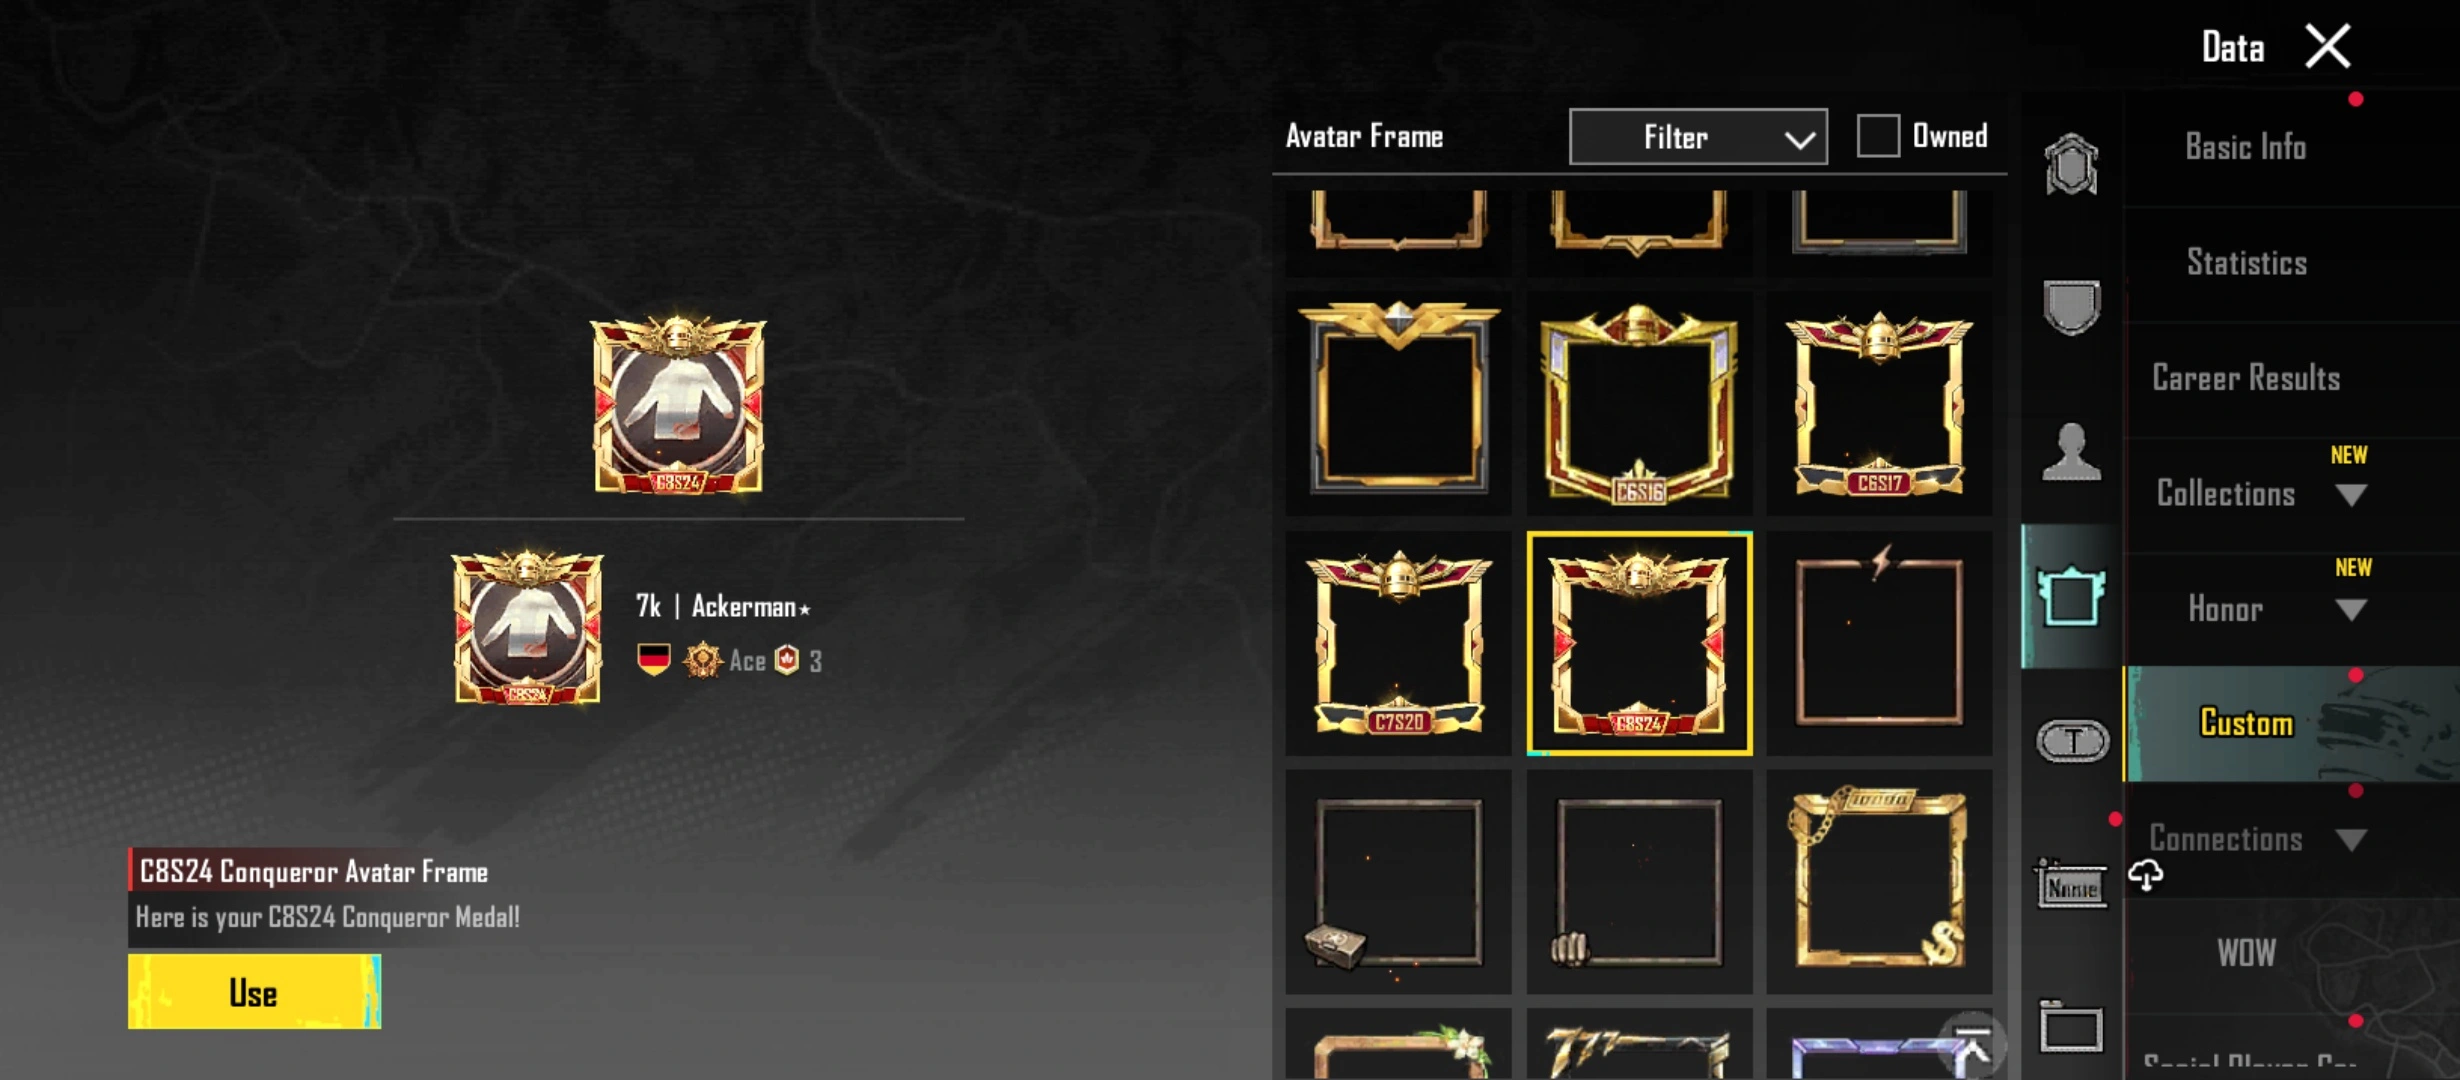
Task: Pick the gold chain dollar frame
Action: (x=1879, y=881)
